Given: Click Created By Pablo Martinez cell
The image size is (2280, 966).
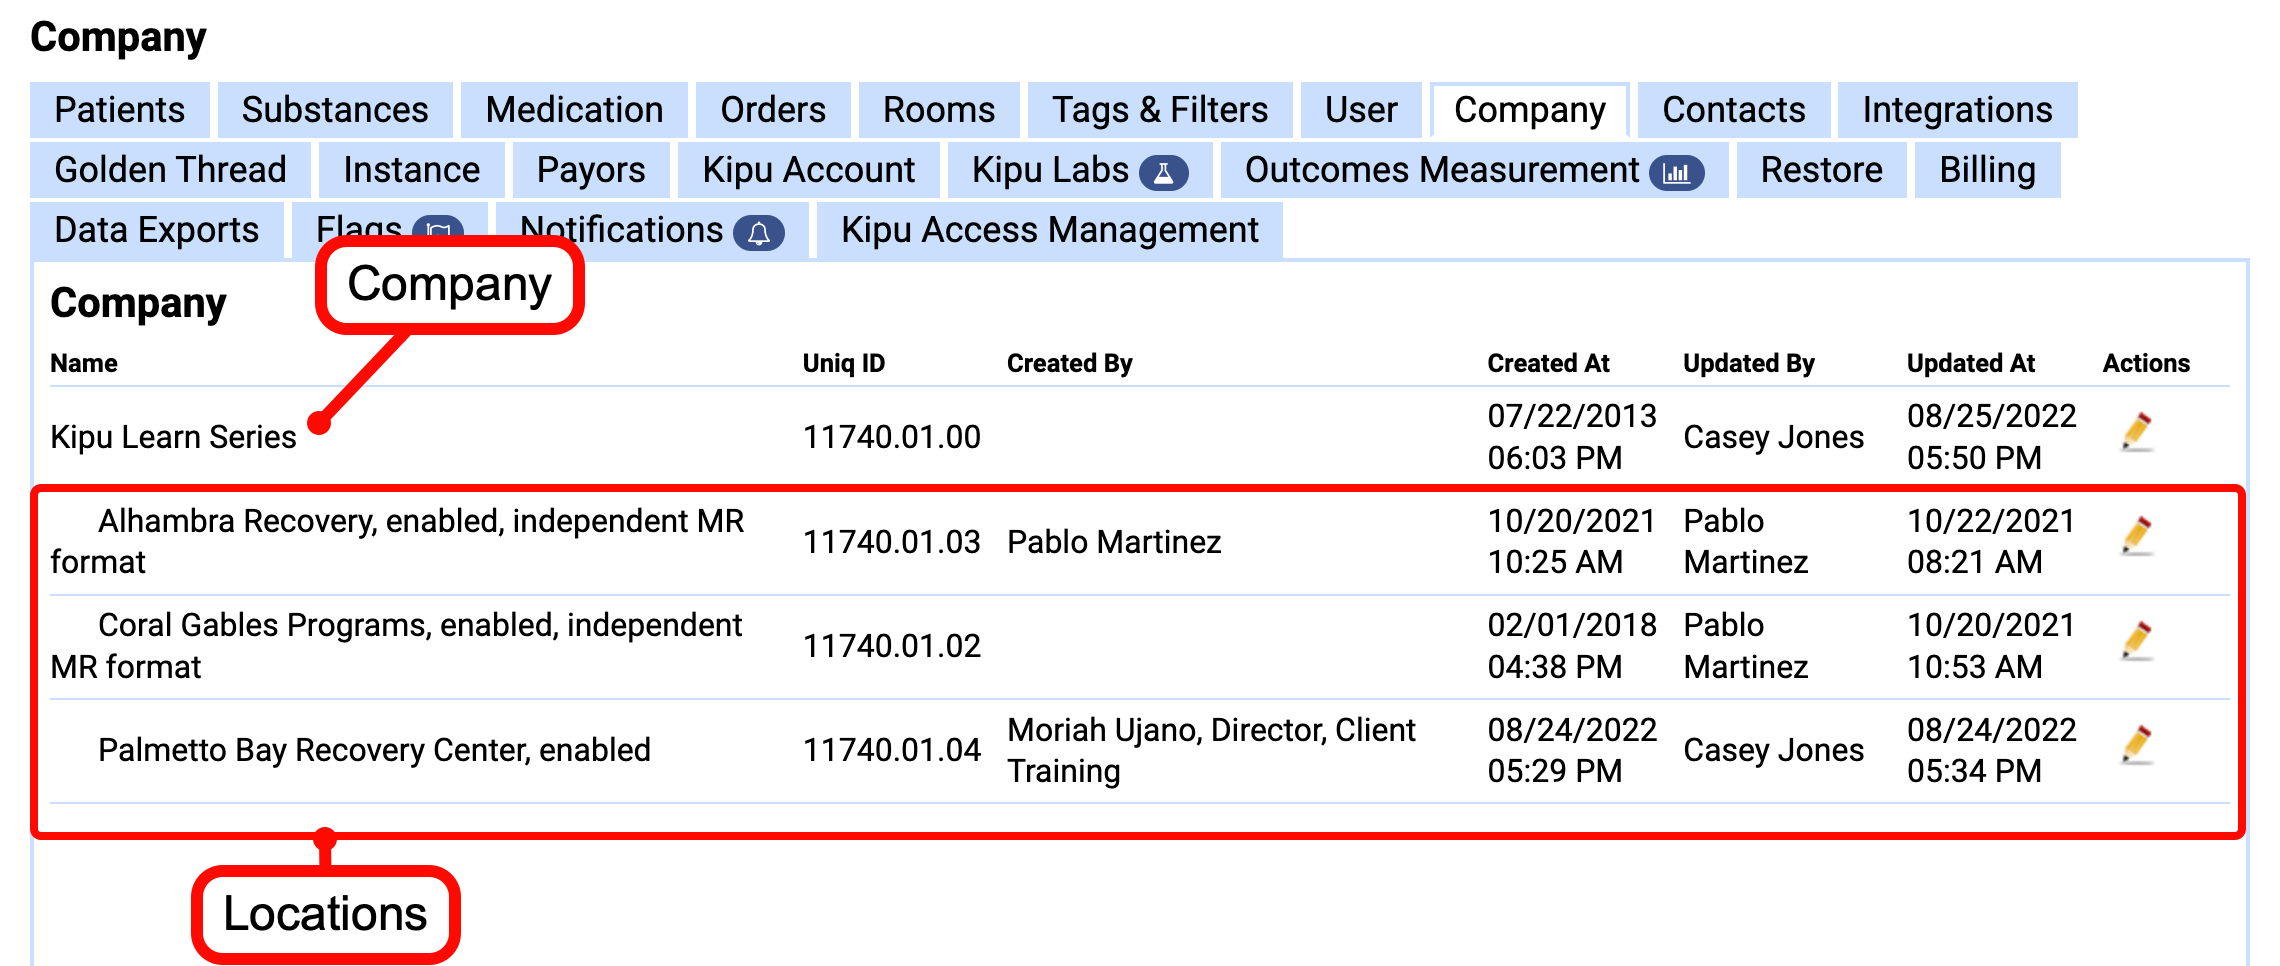Looking at the screenshot, I should (x=1114, y=542).
